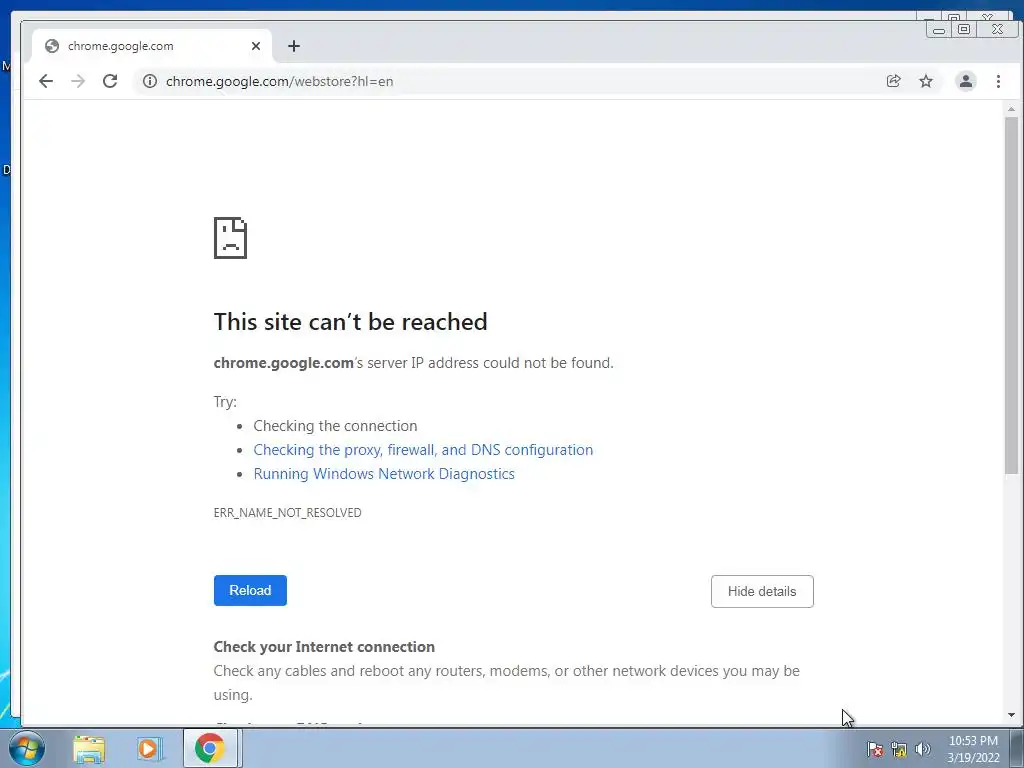Run Windows Network Diagnostics link

click(384, 474)
